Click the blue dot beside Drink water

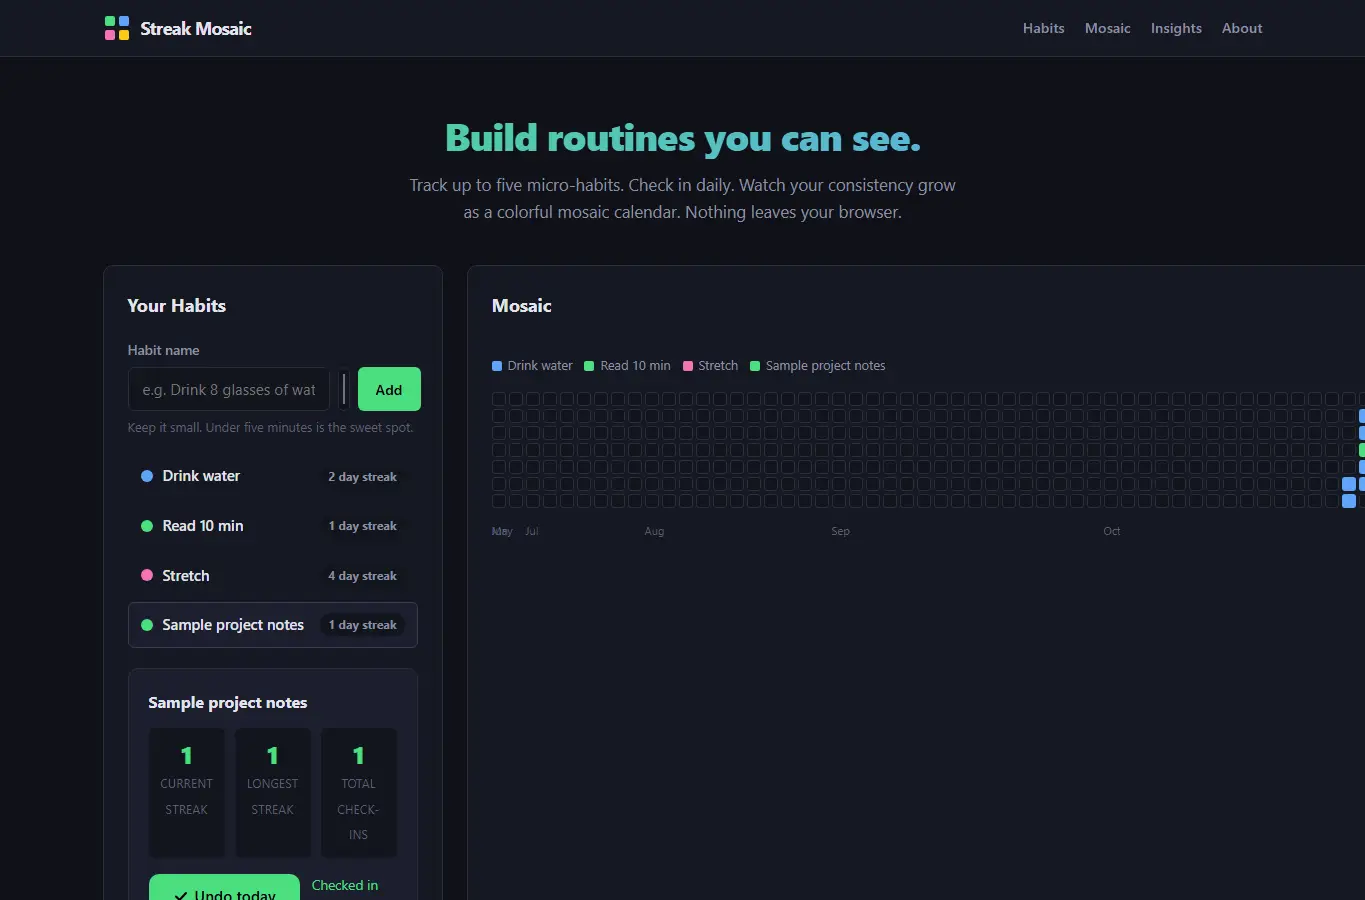[147, 476]
